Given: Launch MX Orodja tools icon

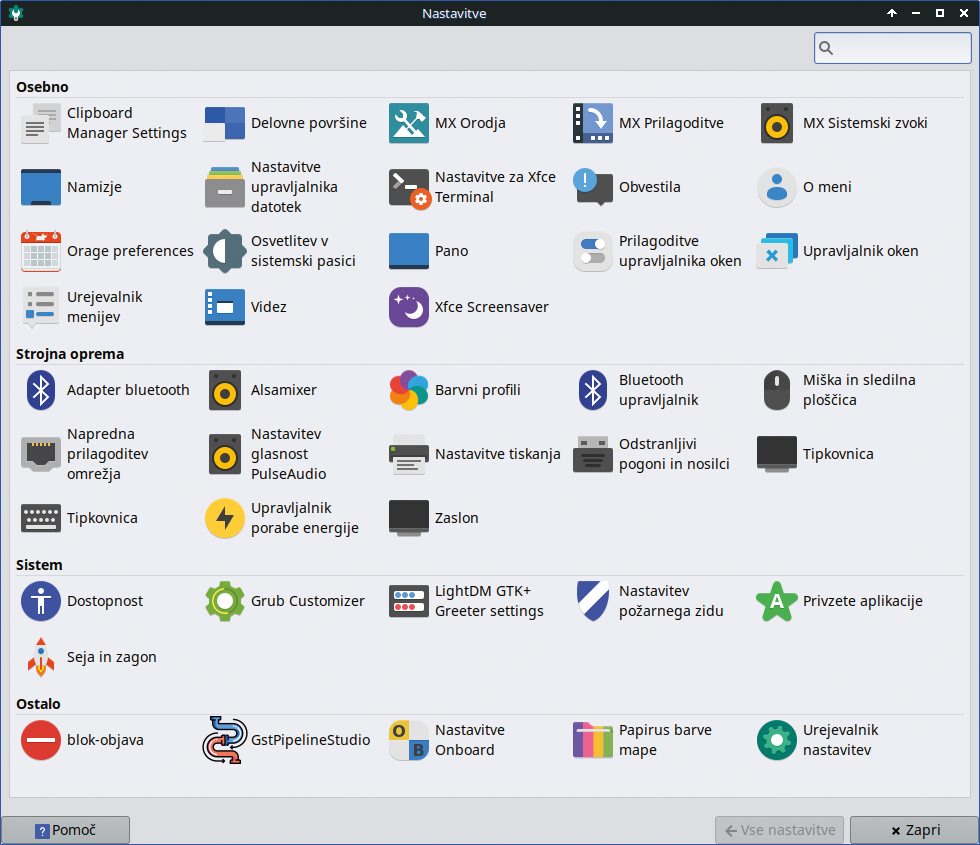Looking at the screenshot, I should pos(409,123).
